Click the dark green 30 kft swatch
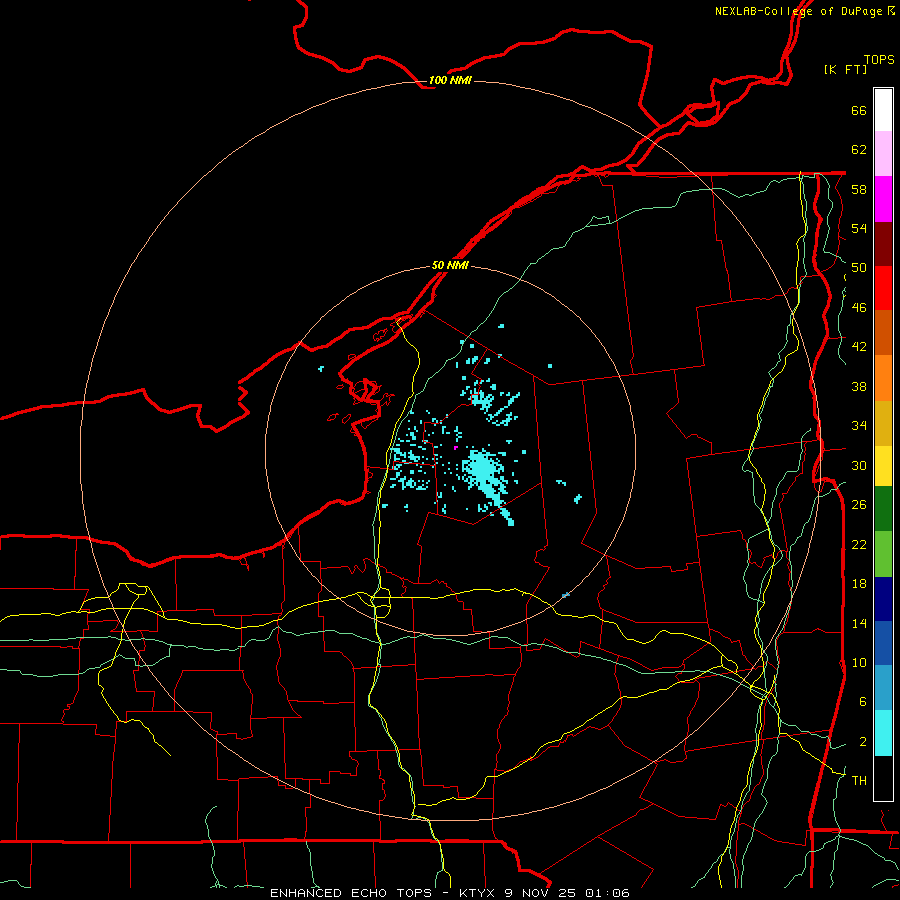The image size is (900, 900). pyautogui.click(x=883, y=509)
